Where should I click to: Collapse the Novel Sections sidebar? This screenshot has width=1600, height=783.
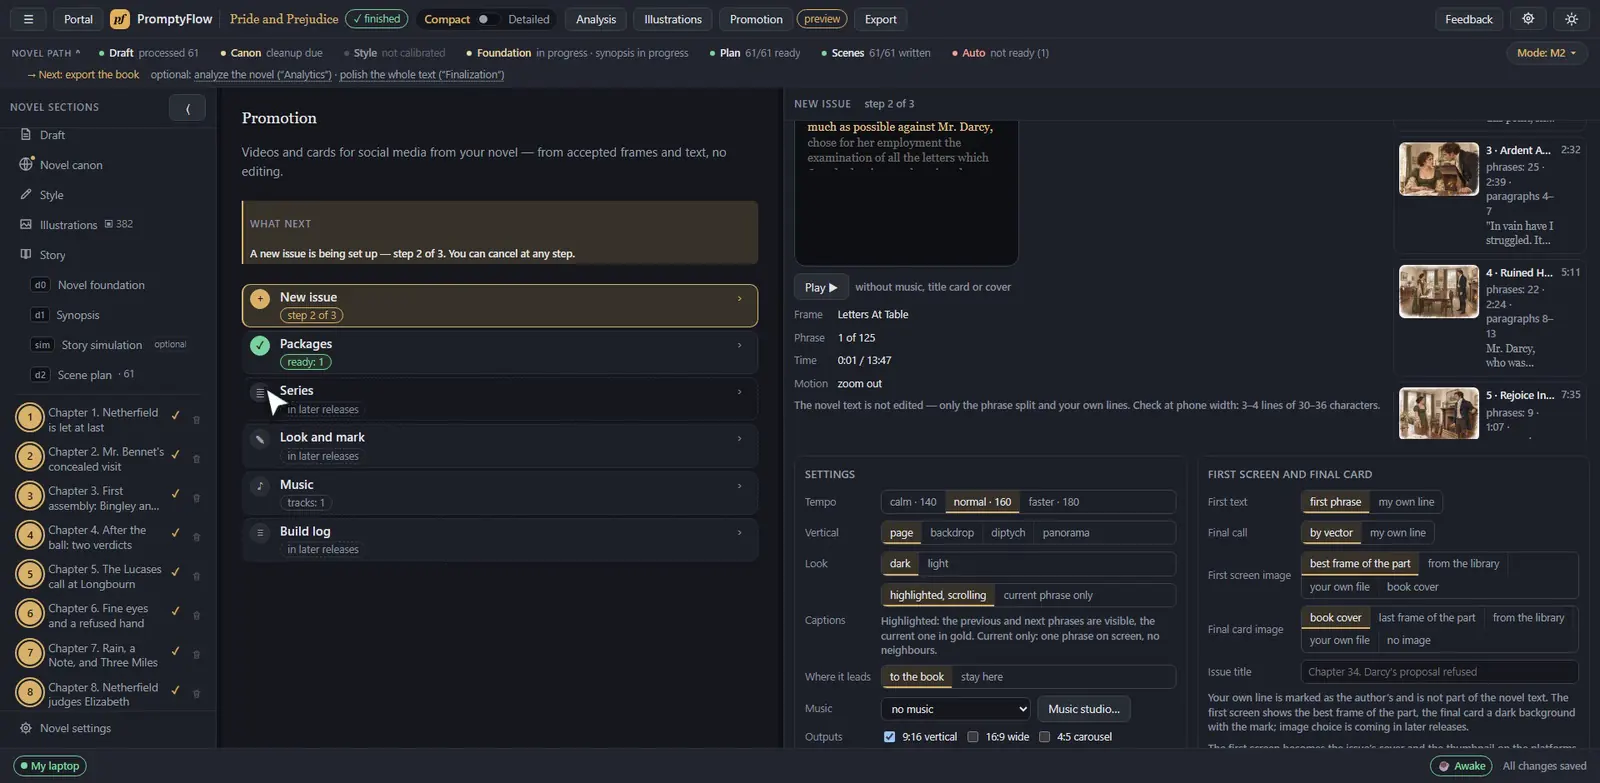coord(187,108)
